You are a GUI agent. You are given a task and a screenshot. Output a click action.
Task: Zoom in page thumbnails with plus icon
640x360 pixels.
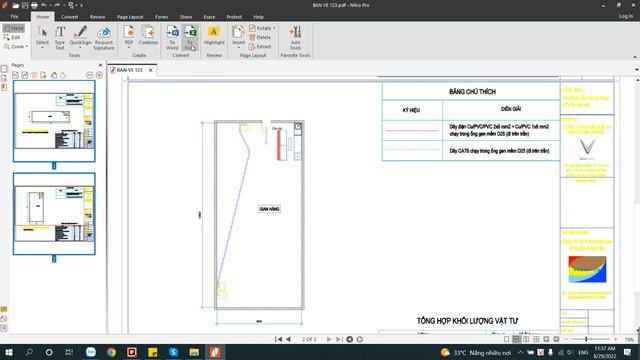(x=99, y=75)
